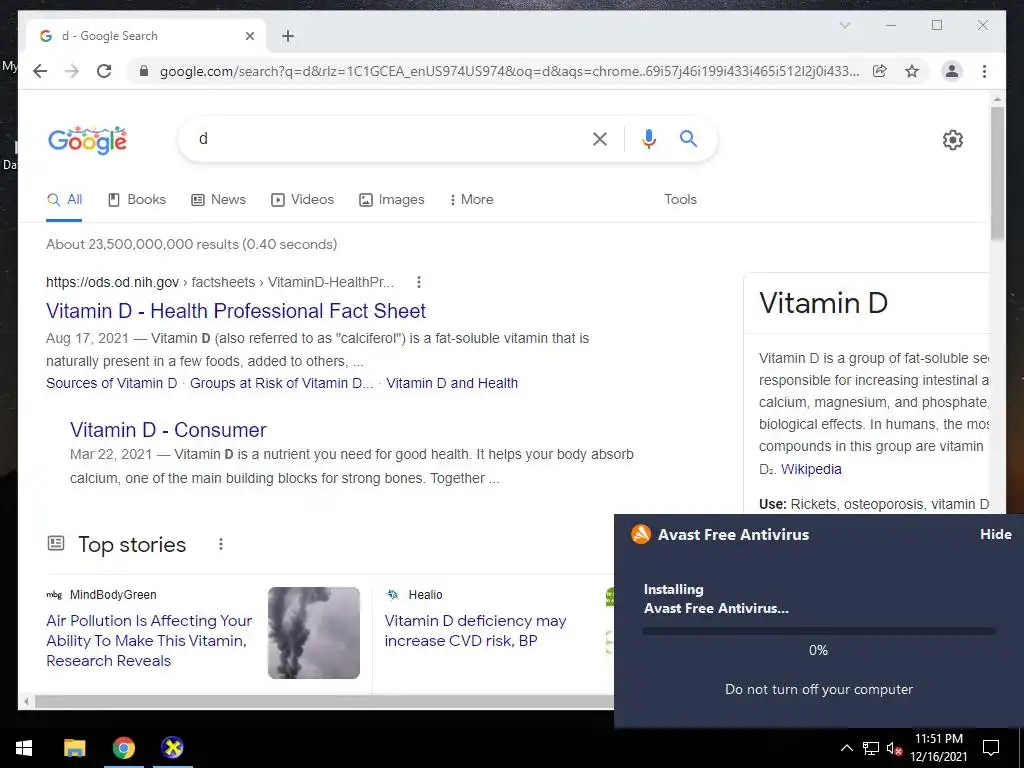This screenshot has height=768, width=1024.
Task: Open Top stories three-dot options
Action: (x=221, y=544)
